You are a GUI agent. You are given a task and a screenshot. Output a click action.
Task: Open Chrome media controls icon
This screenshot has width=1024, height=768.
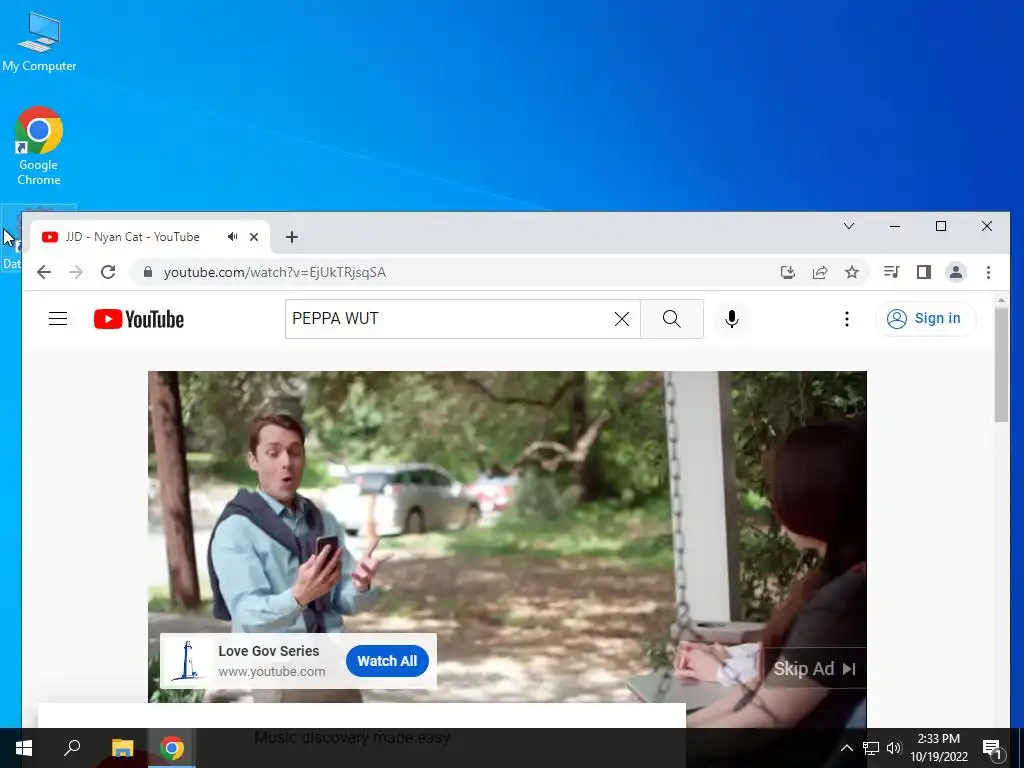pos(891,272)
